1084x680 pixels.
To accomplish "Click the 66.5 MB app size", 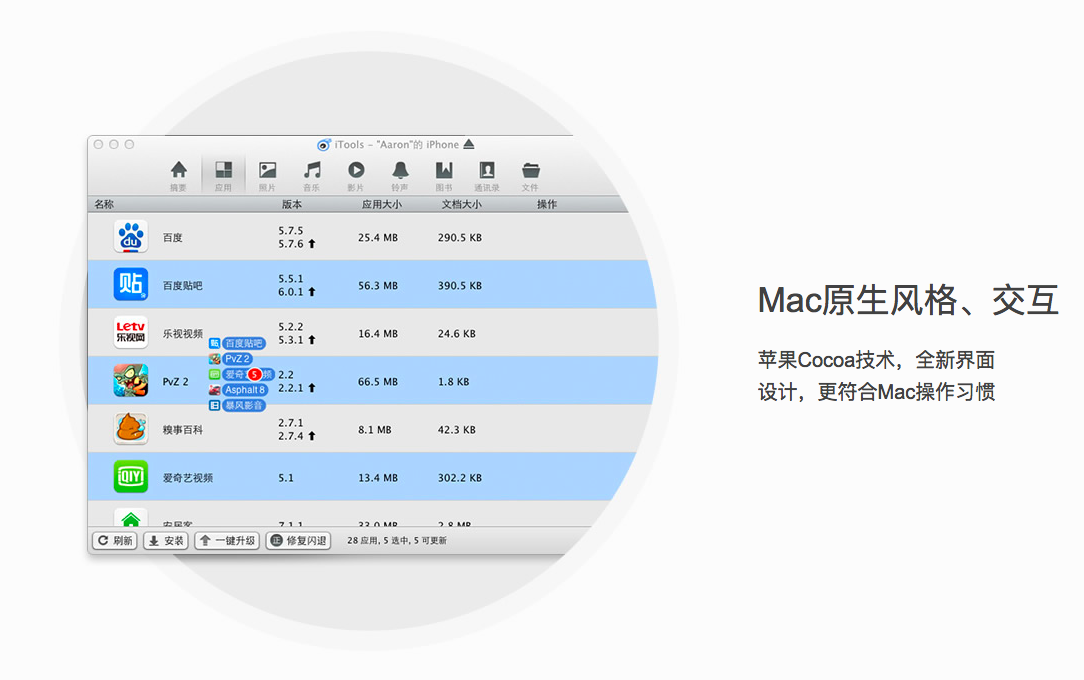I will [378, 381].
